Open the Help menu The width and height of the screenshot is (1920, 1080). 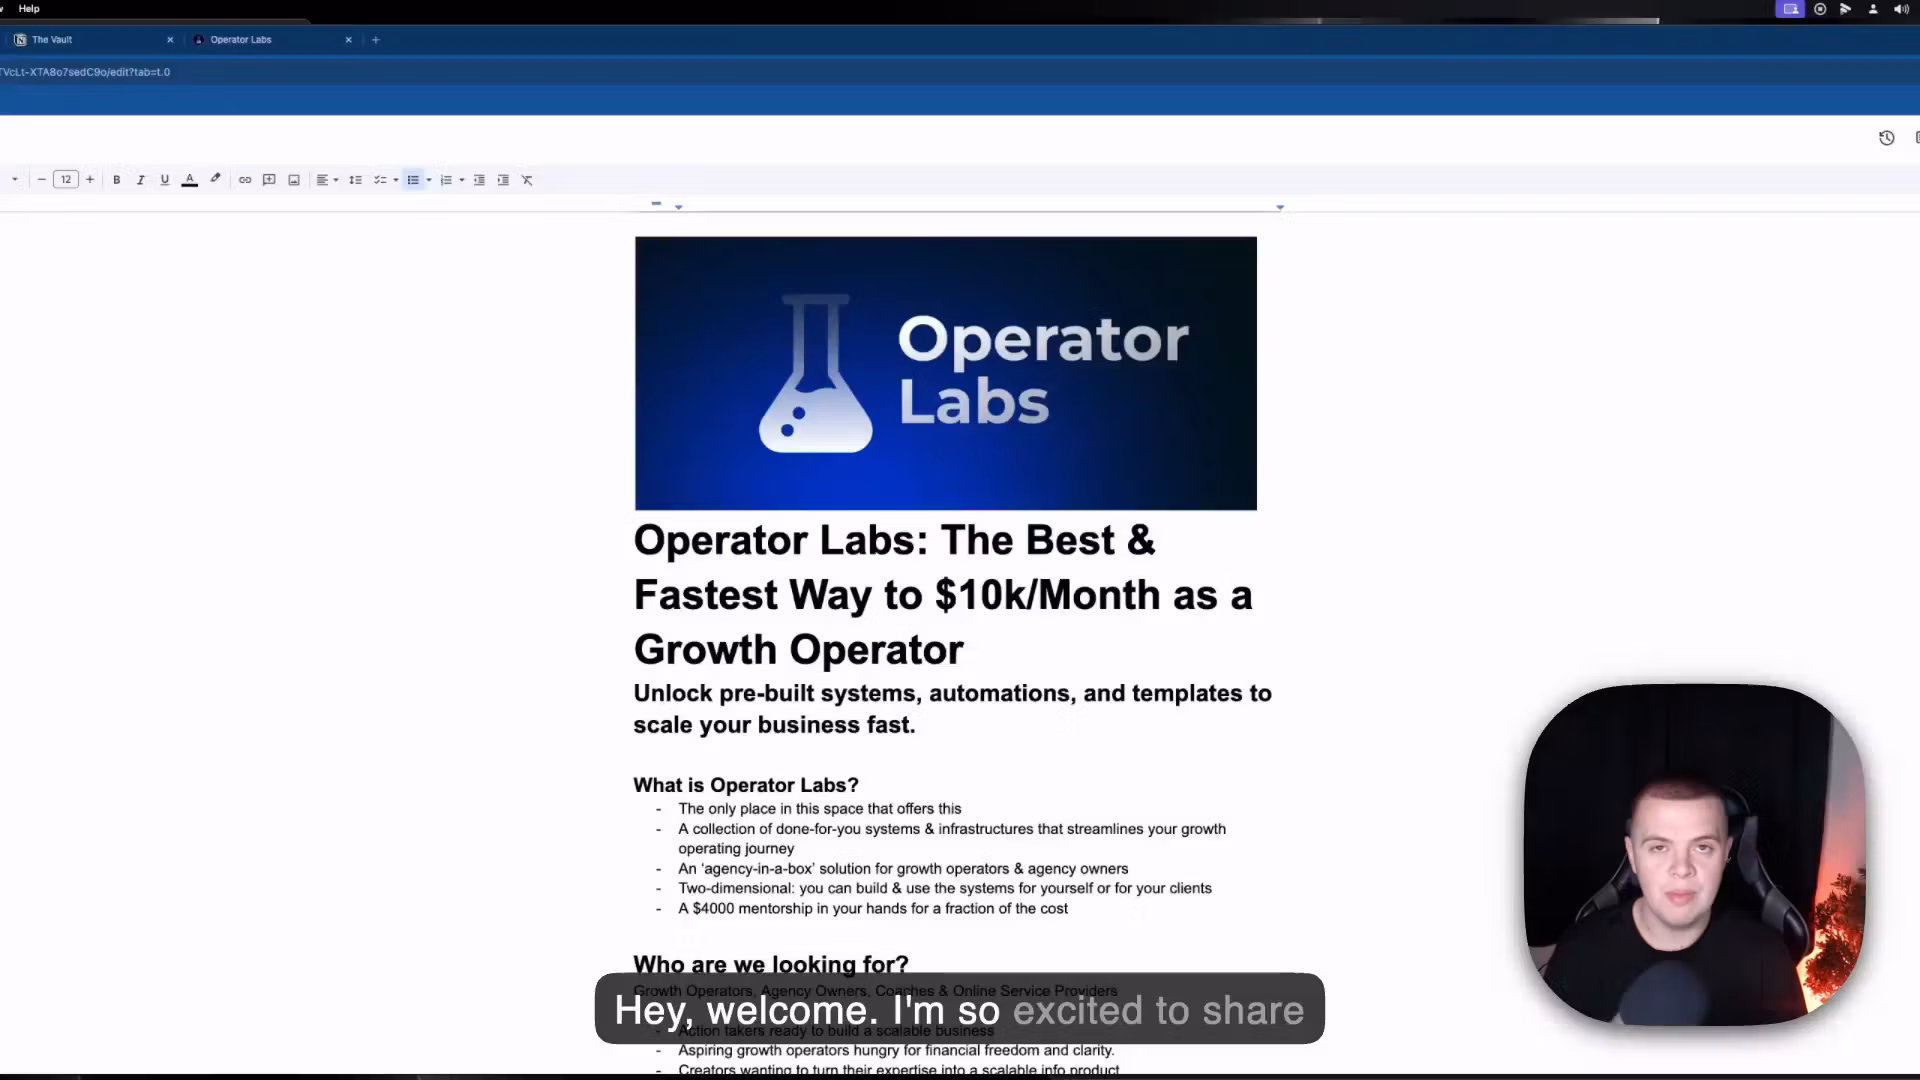point(28,8)
